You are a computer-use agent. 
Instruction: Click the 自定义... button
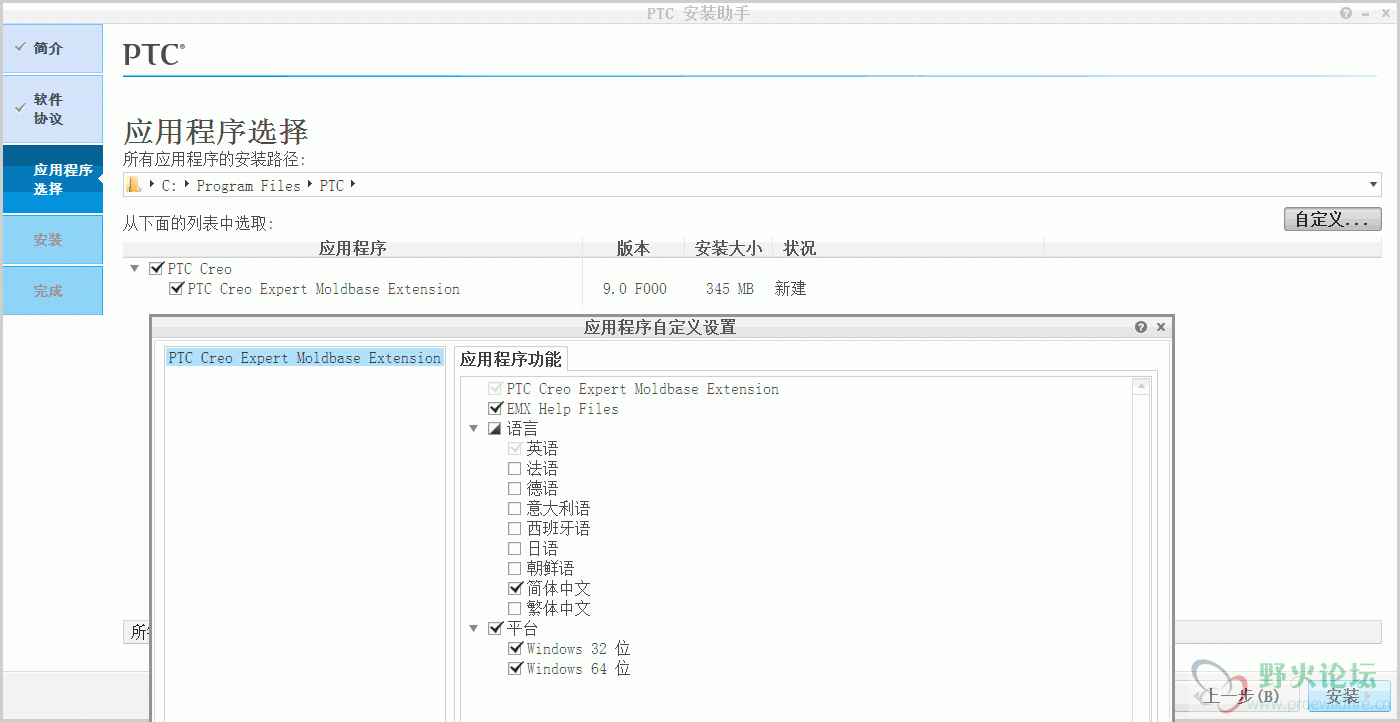coord(1332,219)
